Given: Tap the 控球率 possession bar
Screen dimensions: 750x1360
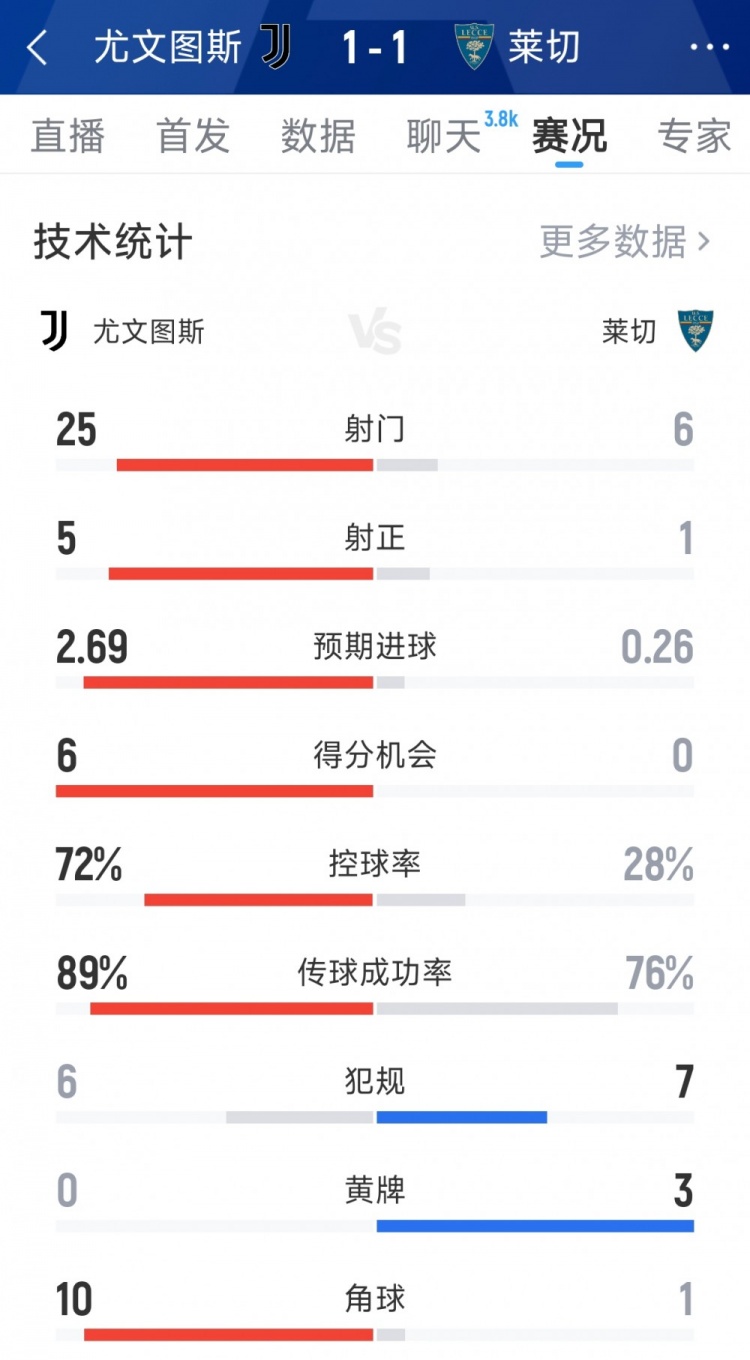Looking at the screenshot, I should pos(375,900).
